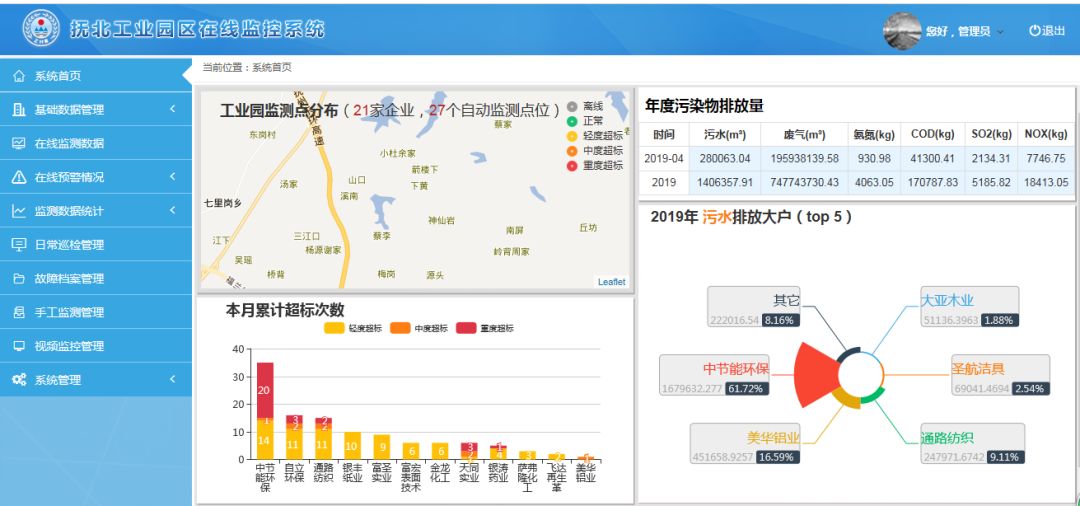Image resolution: width=1080 pixels, height=506 pixels.
Task: Open 系统首页 menu item
Action: click(x=96, y=76)
